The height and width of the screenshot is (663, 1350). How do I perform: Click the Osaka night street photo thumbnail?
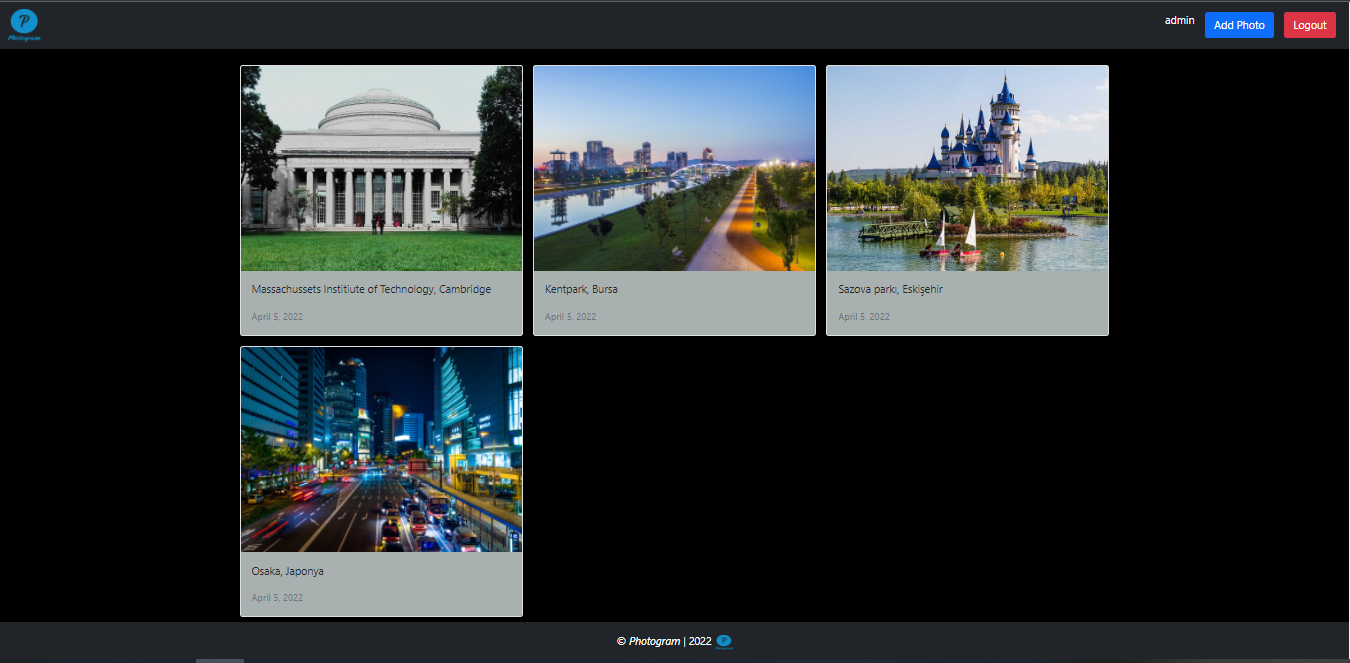[381, 449]
